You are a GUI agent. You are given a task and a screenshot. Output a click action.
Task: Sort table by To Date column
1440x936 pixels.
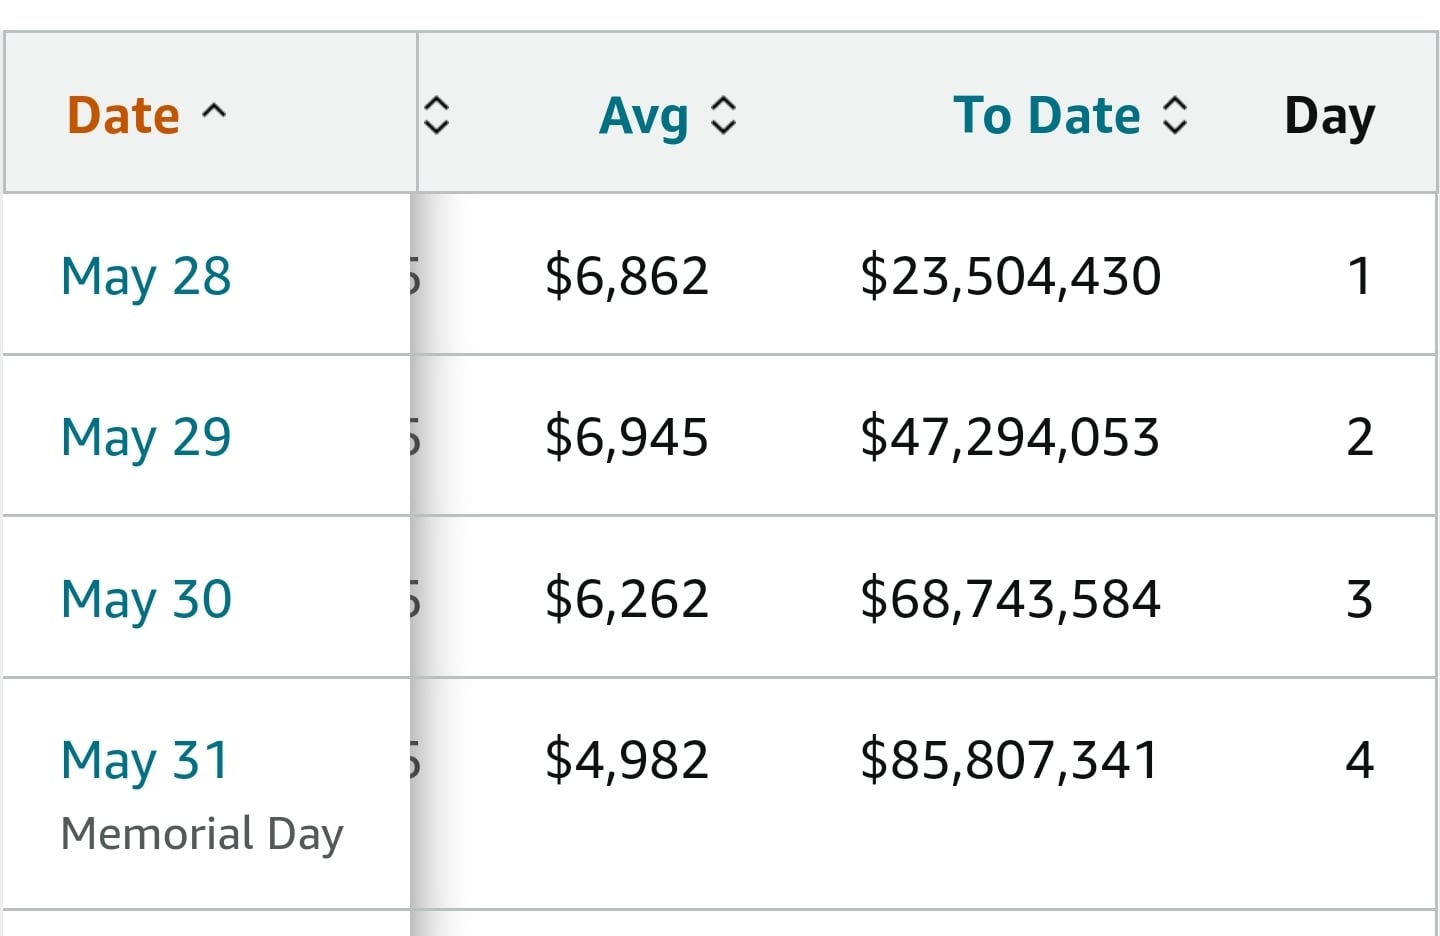pos(1046,115)
